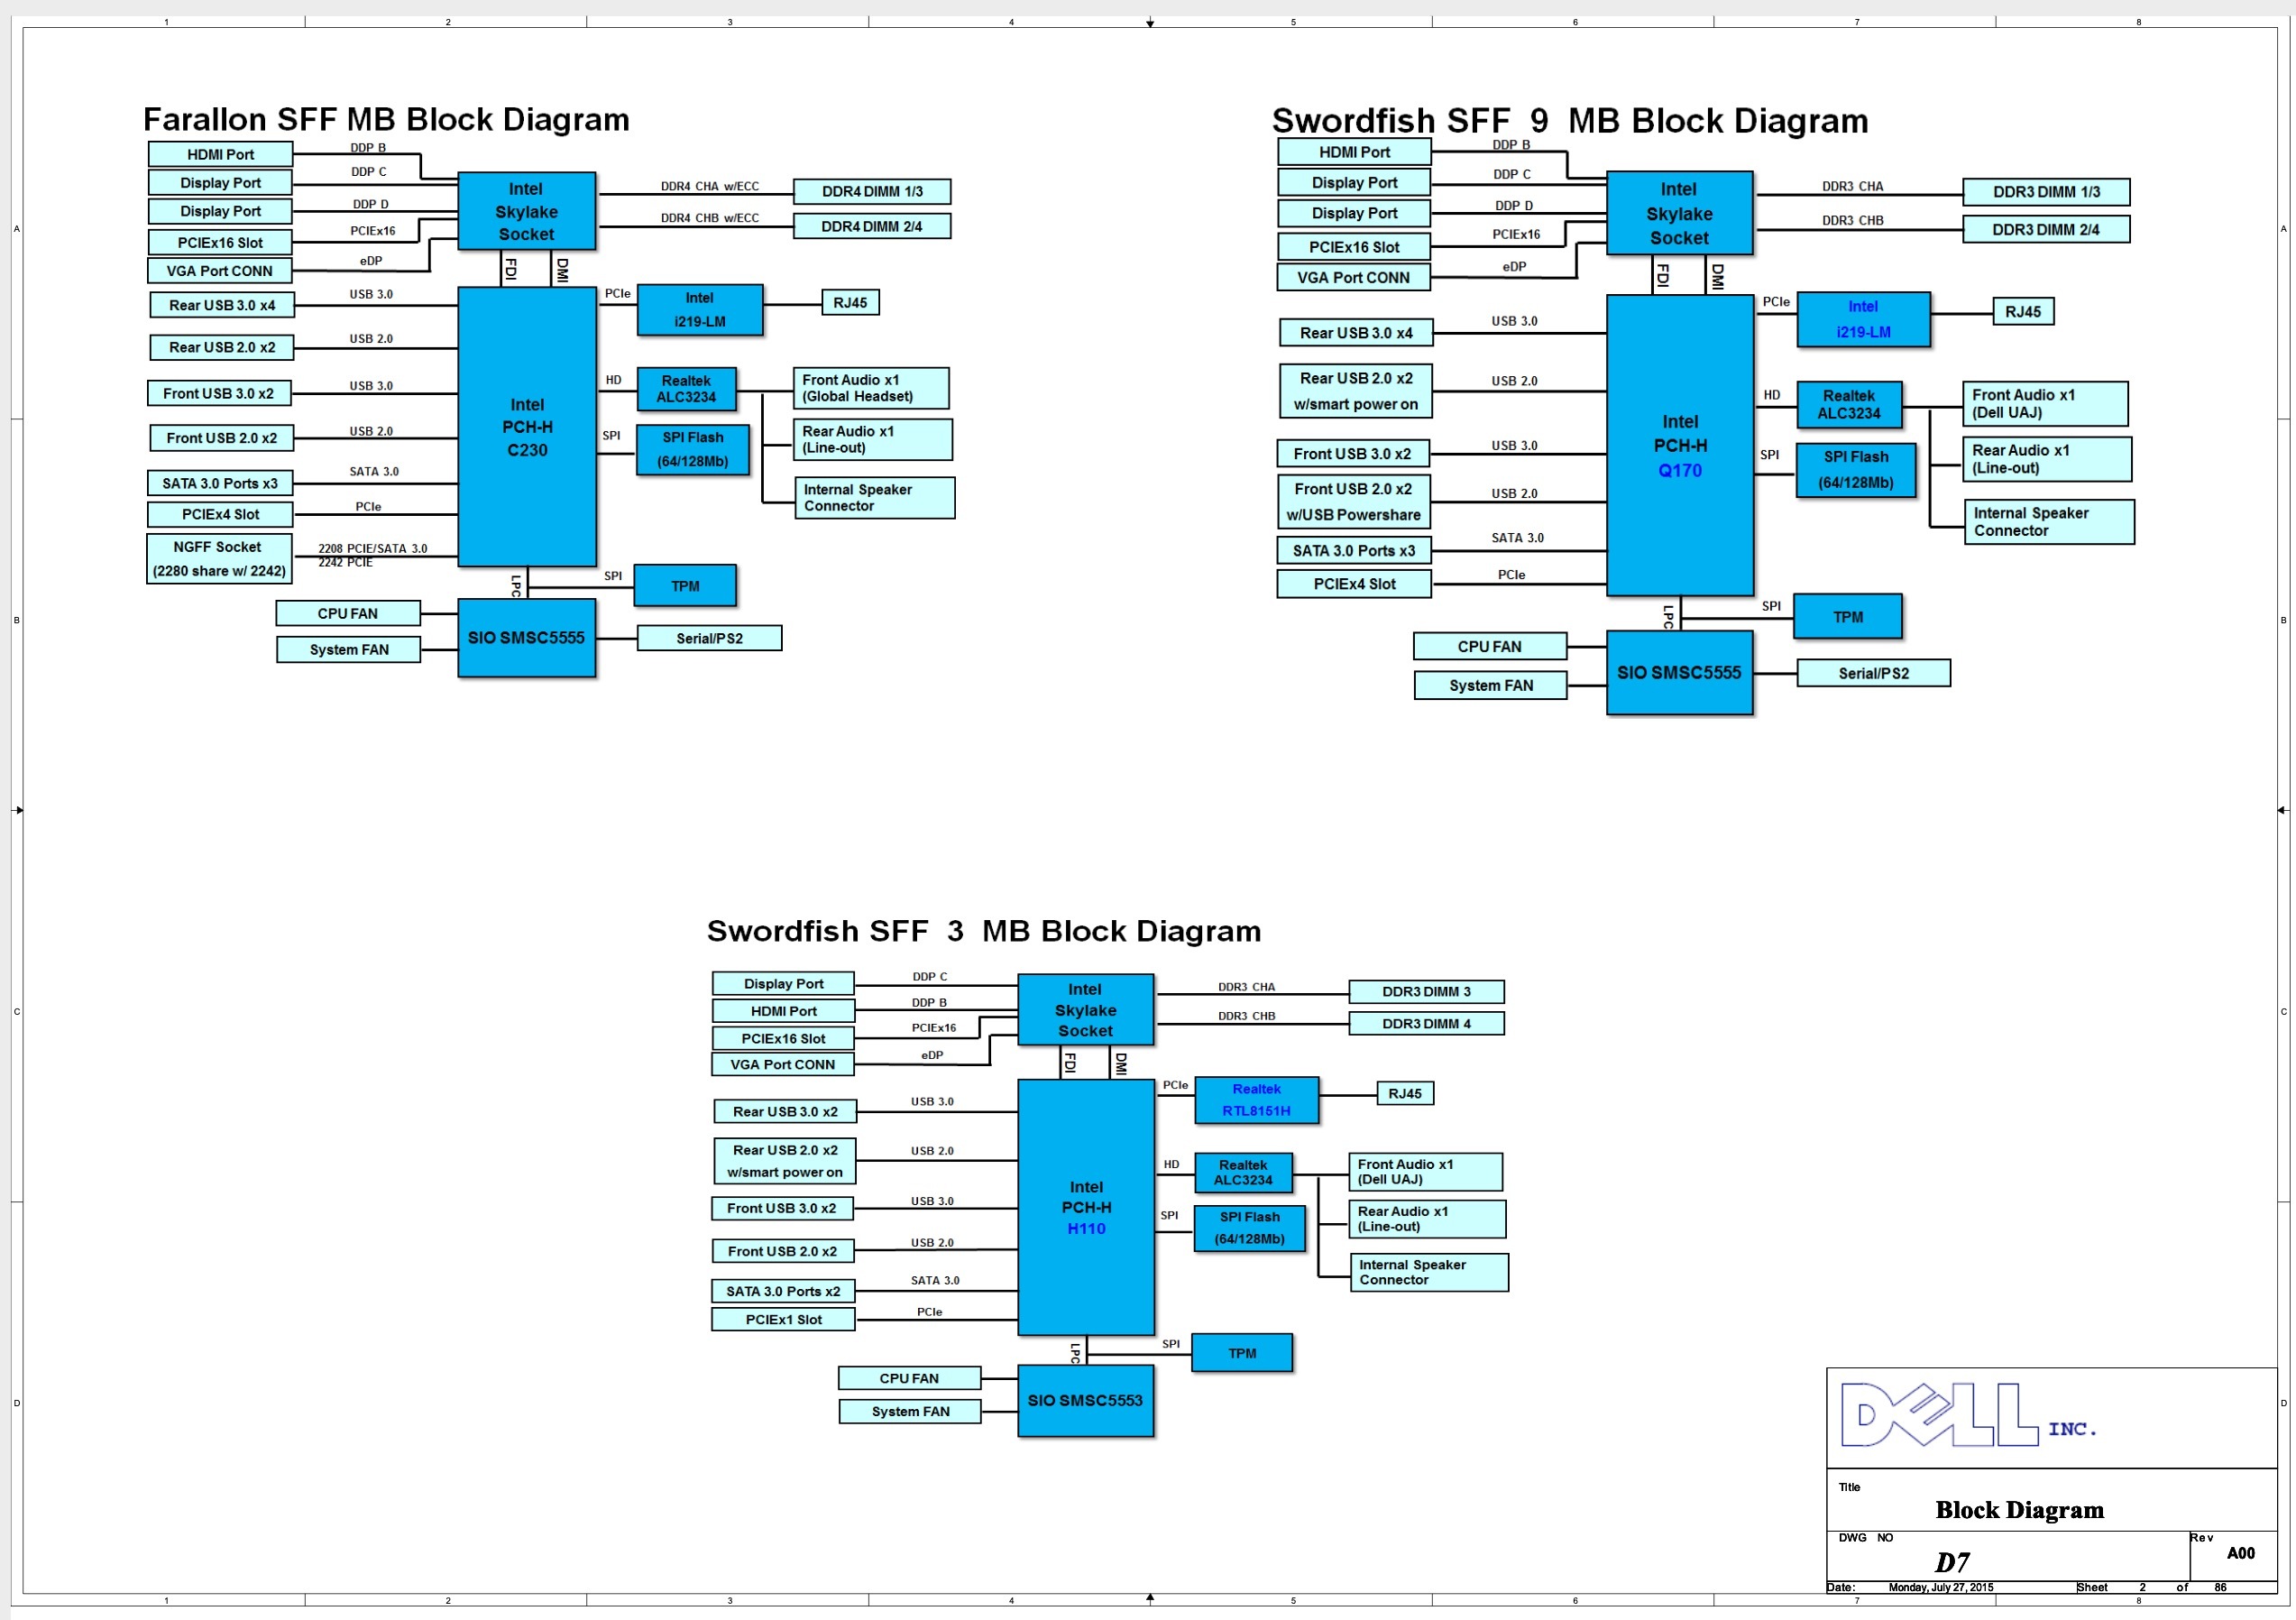Click the 'Farallon SFF MB Block Diagram' heading

386,120
